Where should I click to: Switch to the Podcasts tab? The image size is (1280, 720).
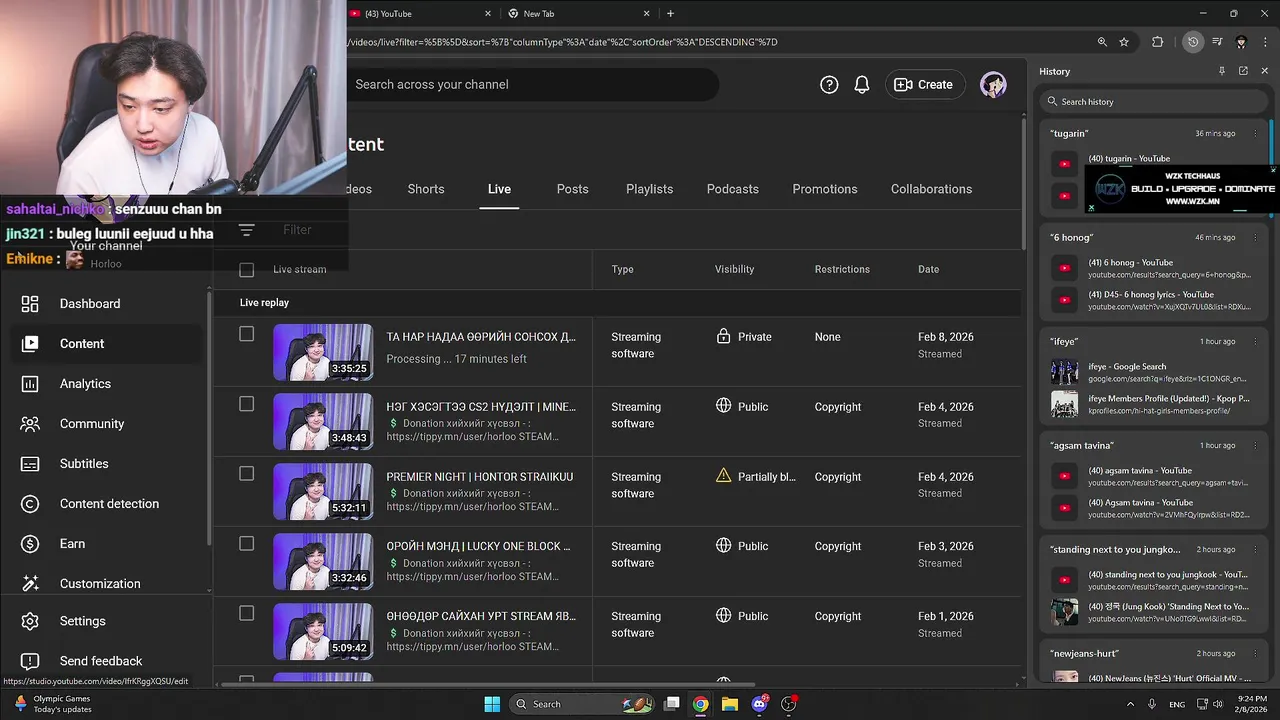[x=733, y=189]
